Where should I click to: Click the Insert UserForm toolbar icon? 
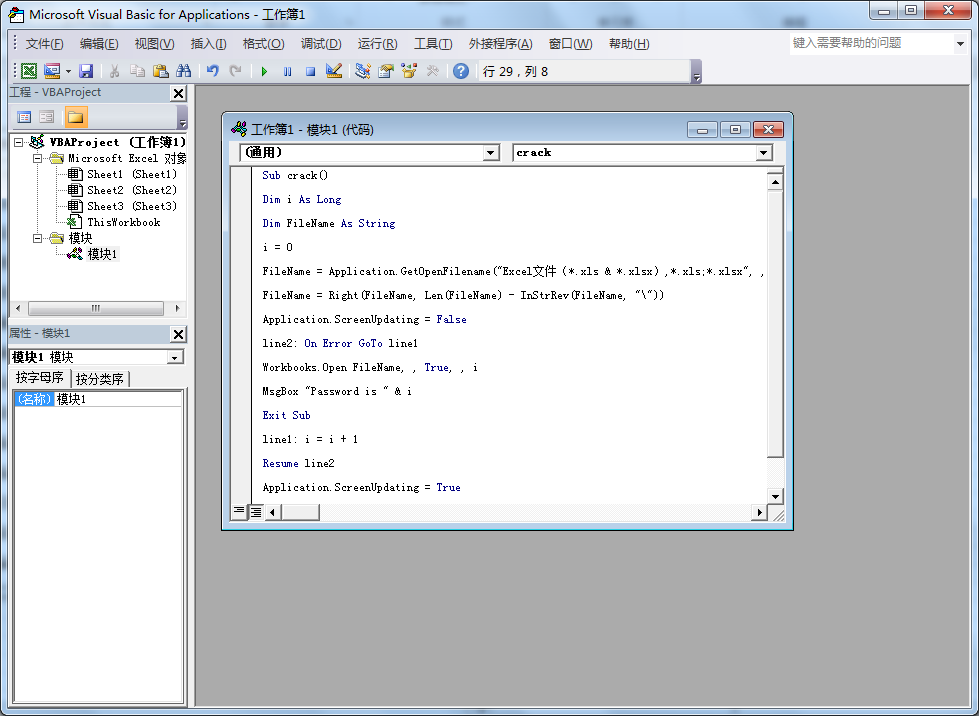tap(52, 71)
